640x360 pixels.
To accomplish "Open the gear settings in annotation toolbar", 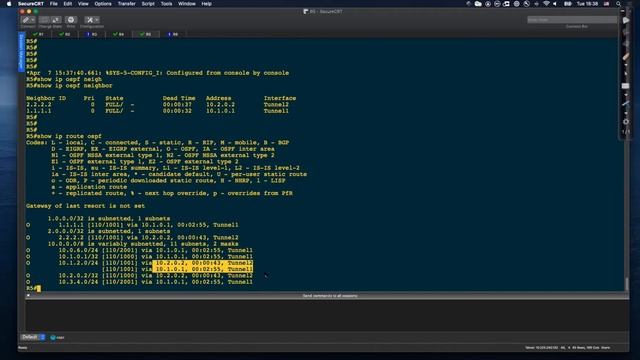I will [626, 122].
